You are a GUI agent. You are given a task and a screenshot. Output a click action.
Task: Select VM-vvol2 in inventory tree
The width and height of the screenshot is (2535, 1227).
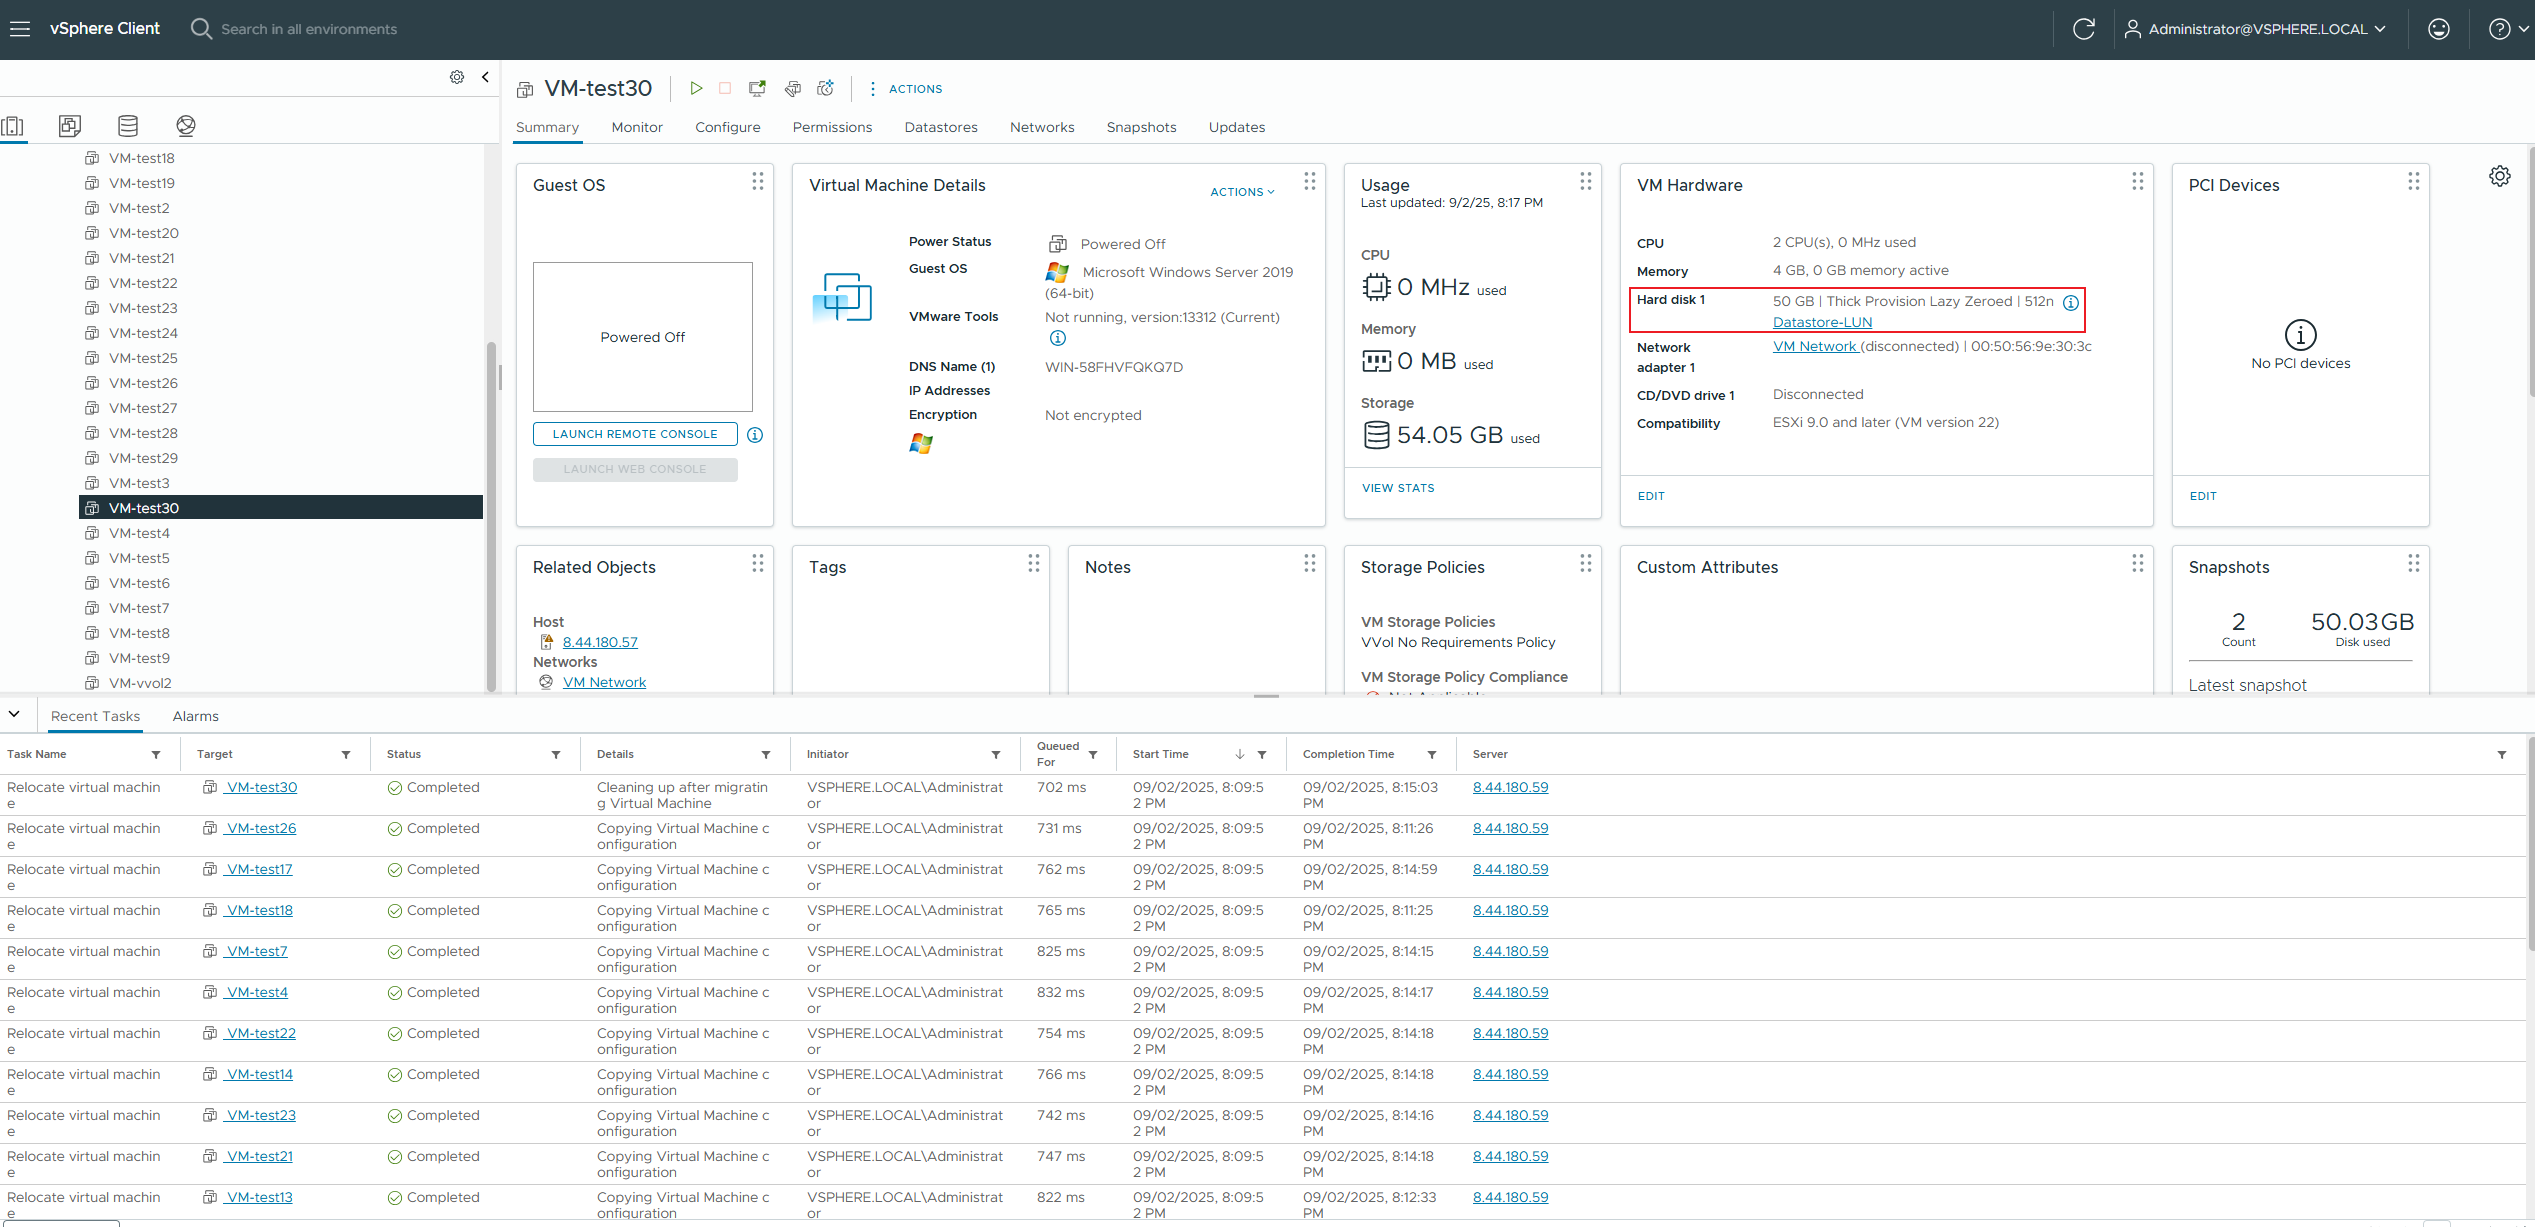click(140, 683)
